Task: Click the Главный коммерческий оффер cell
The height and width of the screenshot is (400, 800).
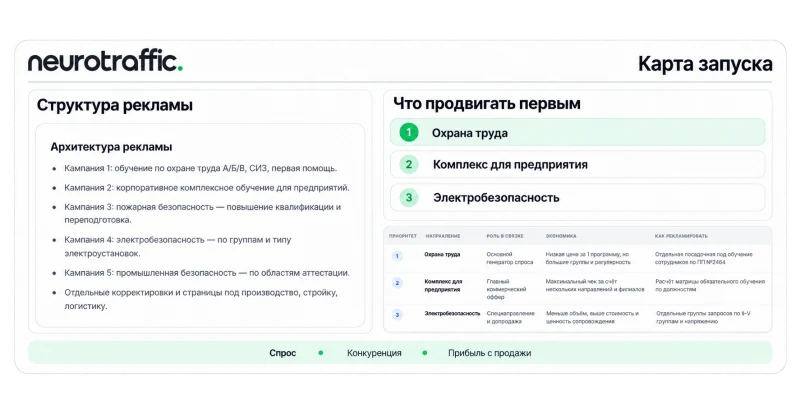Action: (x=506, y=289)
